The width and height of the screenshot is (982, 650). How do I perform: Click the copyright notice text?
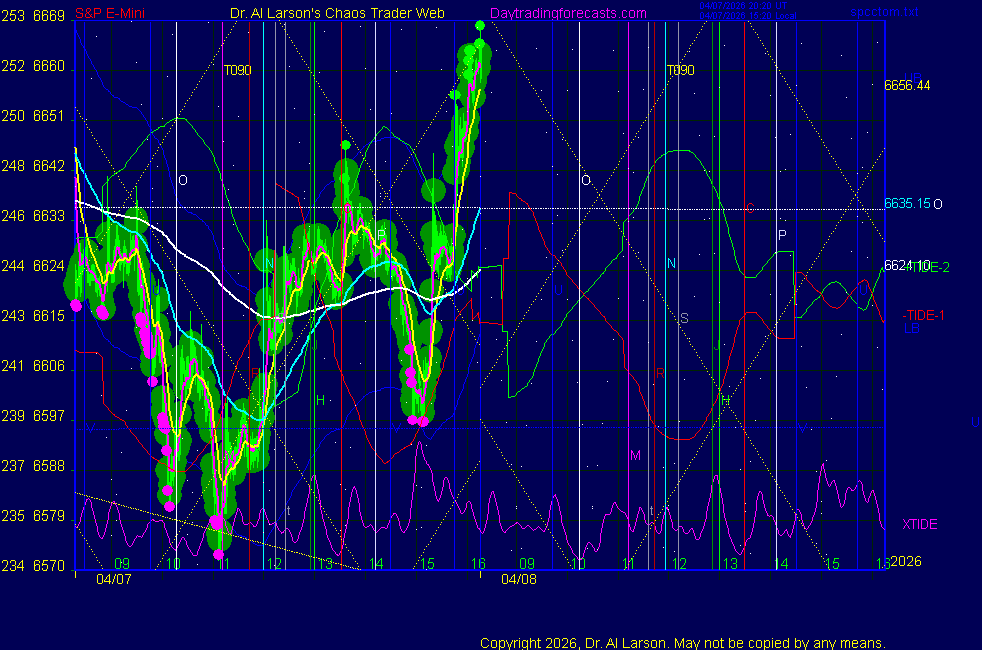click(x=682, y=642)
